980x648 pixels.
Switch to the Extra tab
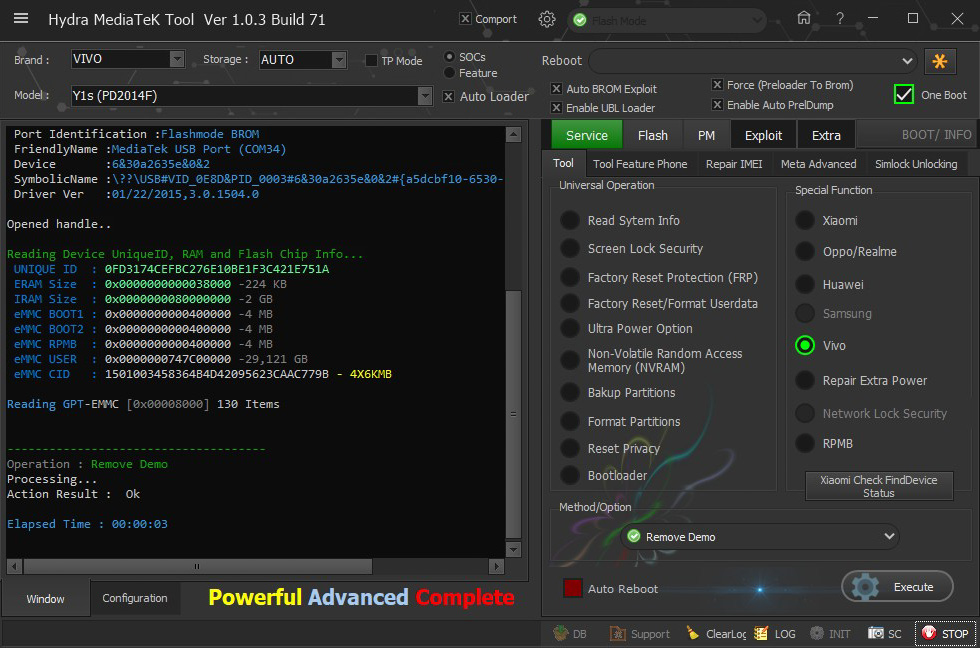pos(826,135)
